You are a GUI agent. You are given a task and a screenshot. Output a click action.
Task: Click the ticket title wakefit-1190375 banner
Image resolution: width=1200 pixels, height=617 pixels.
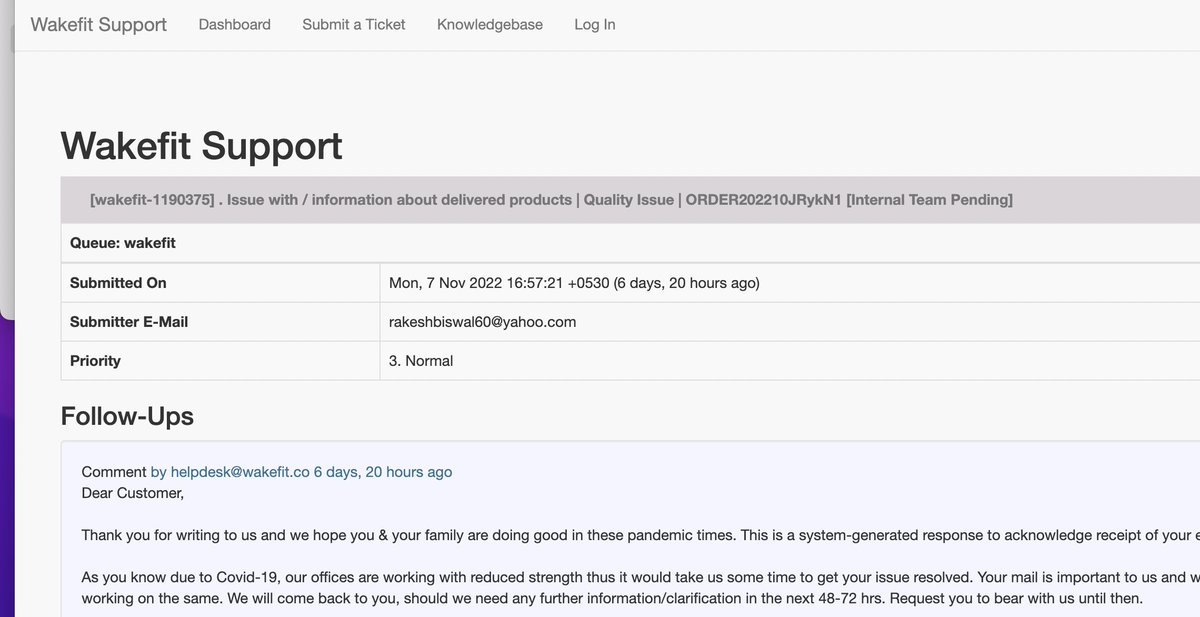point(630,200)
